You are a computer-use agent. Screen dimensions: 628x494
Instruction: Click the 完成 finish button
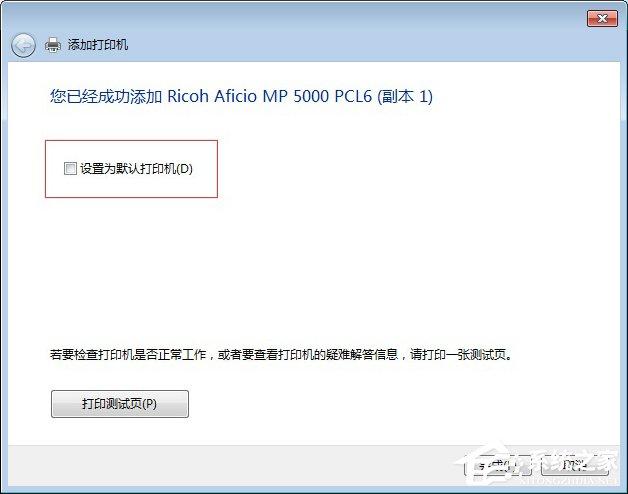click(497, 466)
